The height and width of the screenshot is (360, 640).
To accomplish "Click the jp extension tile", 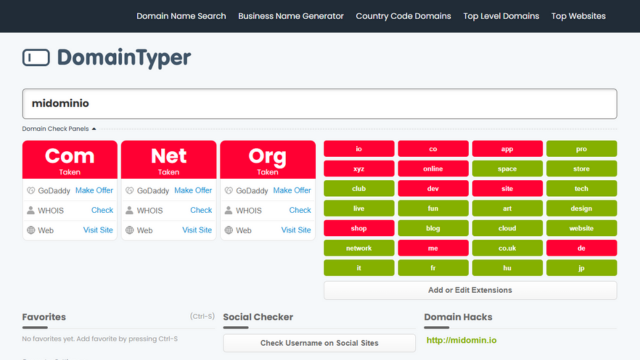I will click(x=582, y=268).
